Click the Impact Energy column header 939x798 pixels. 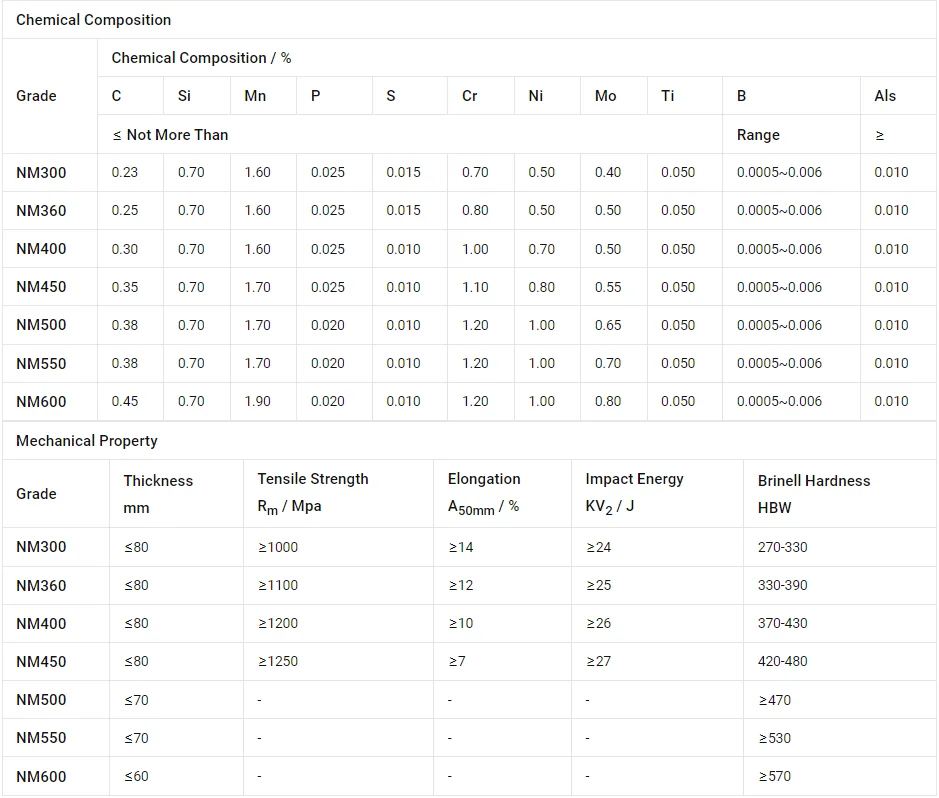pyautogui.click(x=634, y=480)
